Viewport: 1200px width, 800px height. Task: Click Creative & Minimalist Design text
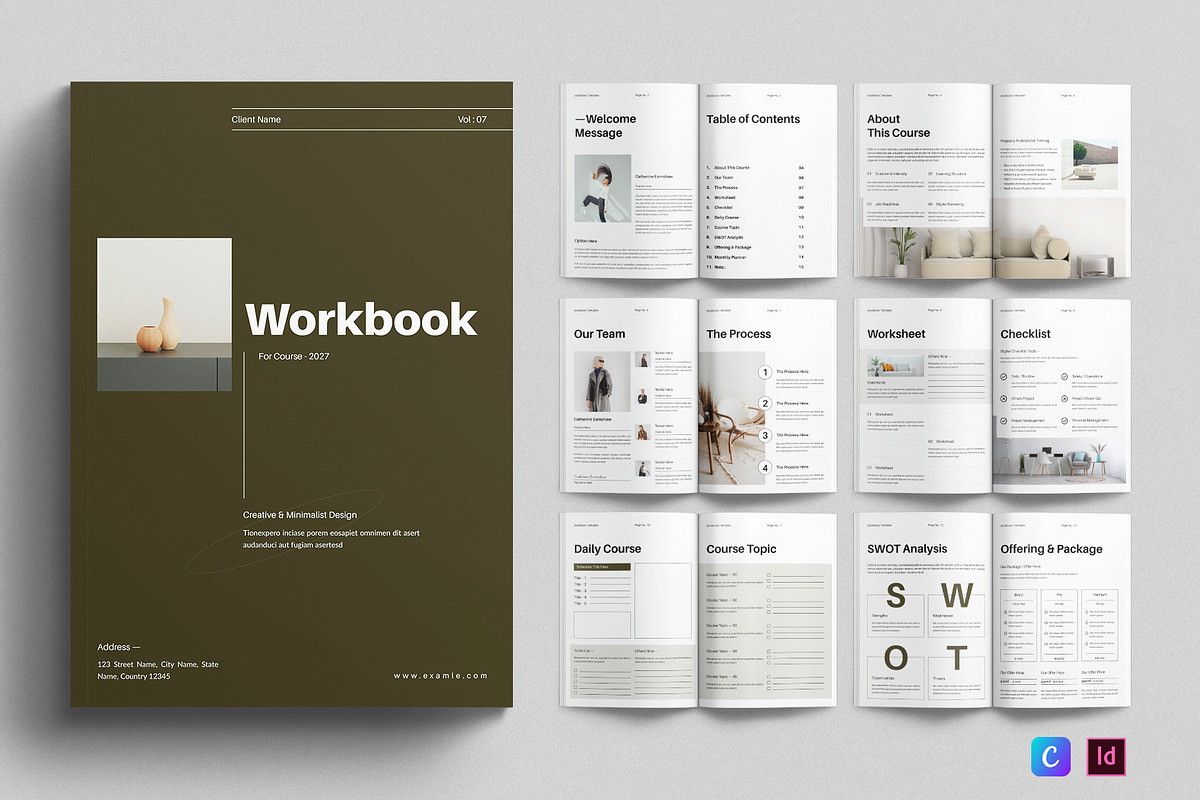point(300,515)
